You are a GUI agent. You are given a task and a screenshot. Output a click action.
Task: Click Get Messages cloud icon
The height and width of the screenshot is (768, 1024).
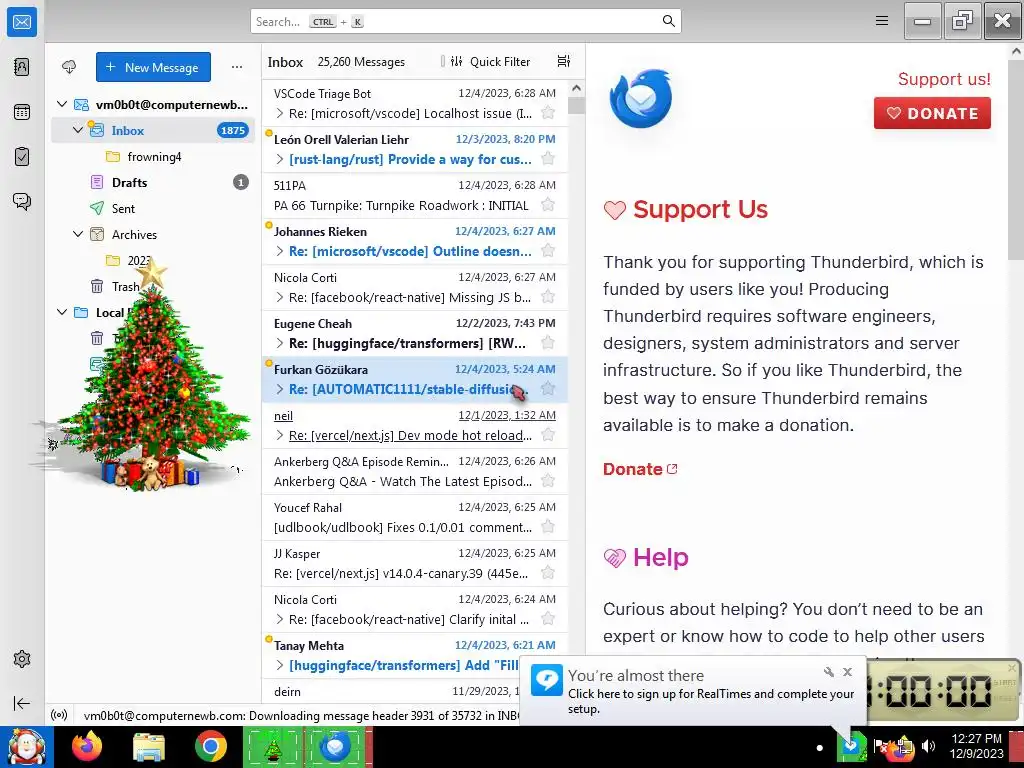click(x=69, y=67)
